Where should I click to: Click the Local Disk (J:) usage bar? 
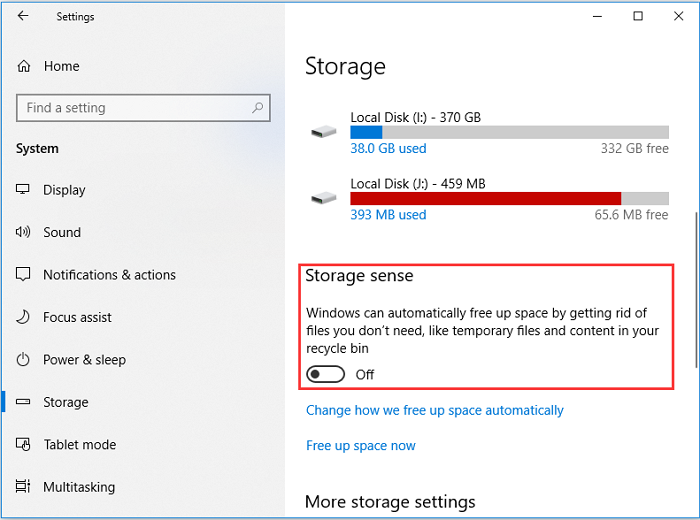pos(509,198)
